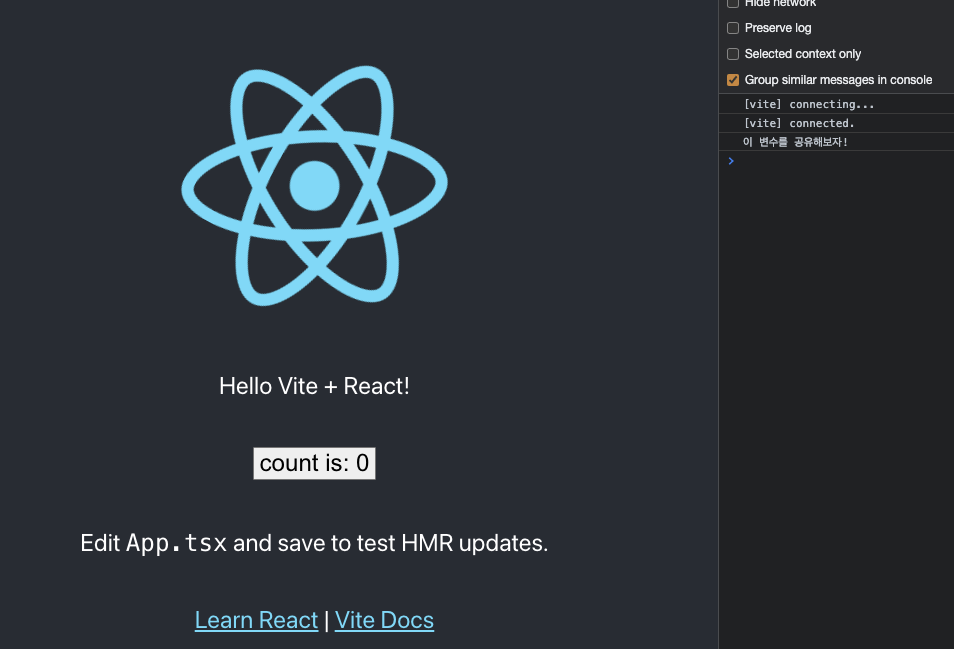Select the '[vite] connected.' console message

pyautogui.click(x=836, y=123)
